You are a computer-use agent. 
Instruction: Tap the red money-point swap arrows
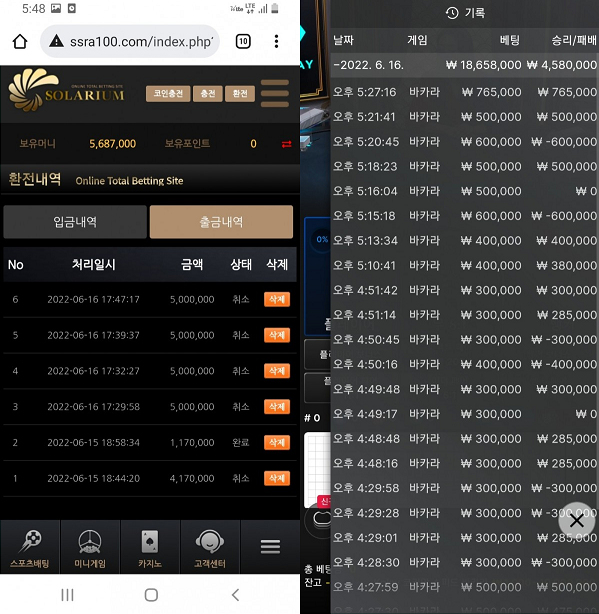[x=287, y=144]
